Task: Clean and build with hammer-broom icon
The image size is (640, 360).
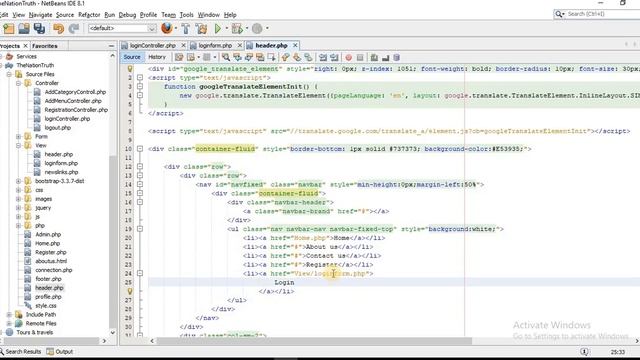Action: click(201, 28)
